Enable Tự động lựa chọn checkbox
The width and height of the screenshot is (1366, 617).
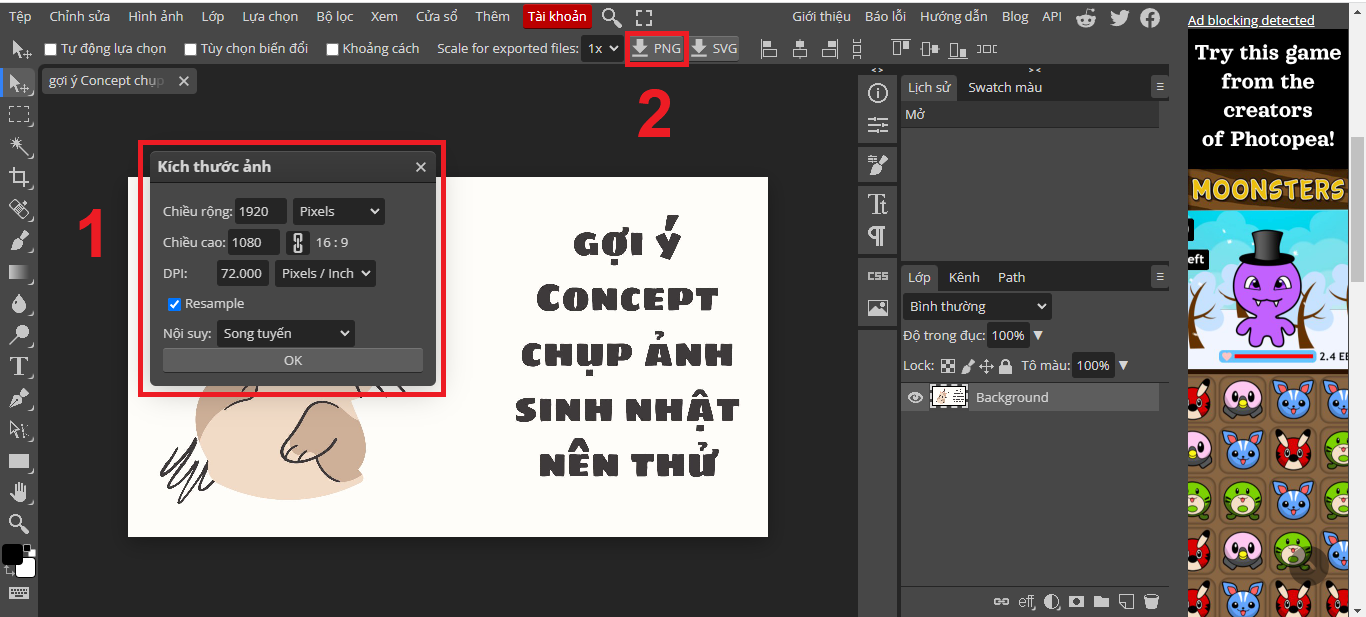pos(51,49)
